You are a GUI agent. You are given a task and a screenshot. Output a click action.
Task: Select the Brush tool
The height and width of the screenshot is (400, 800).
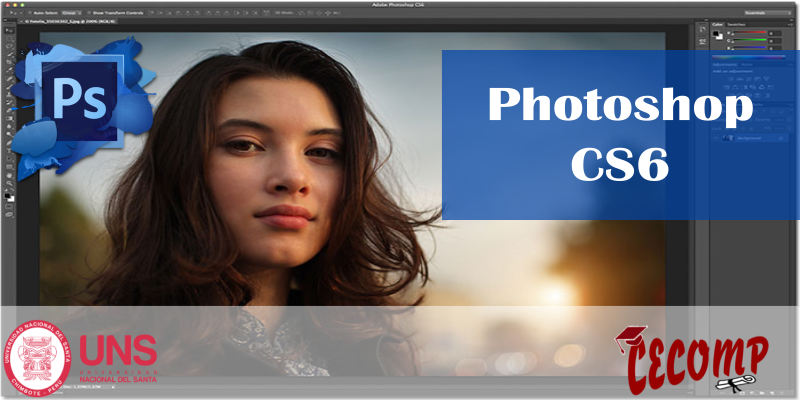[x=9, y=87]
